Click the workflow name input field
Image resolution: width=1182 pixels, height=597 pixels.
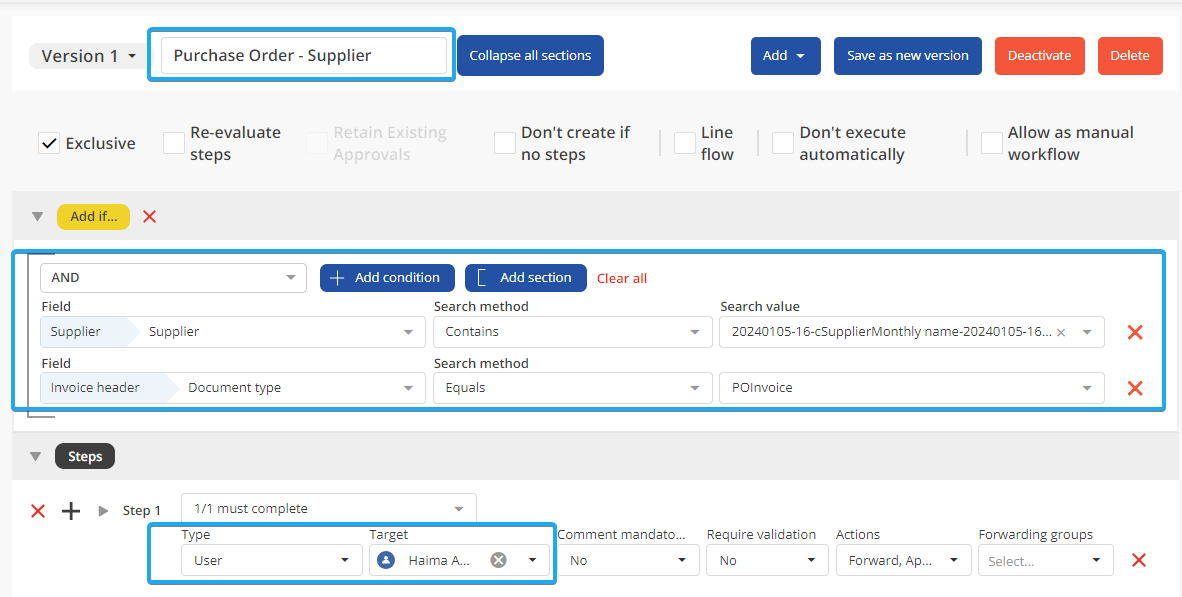(304, 56)
